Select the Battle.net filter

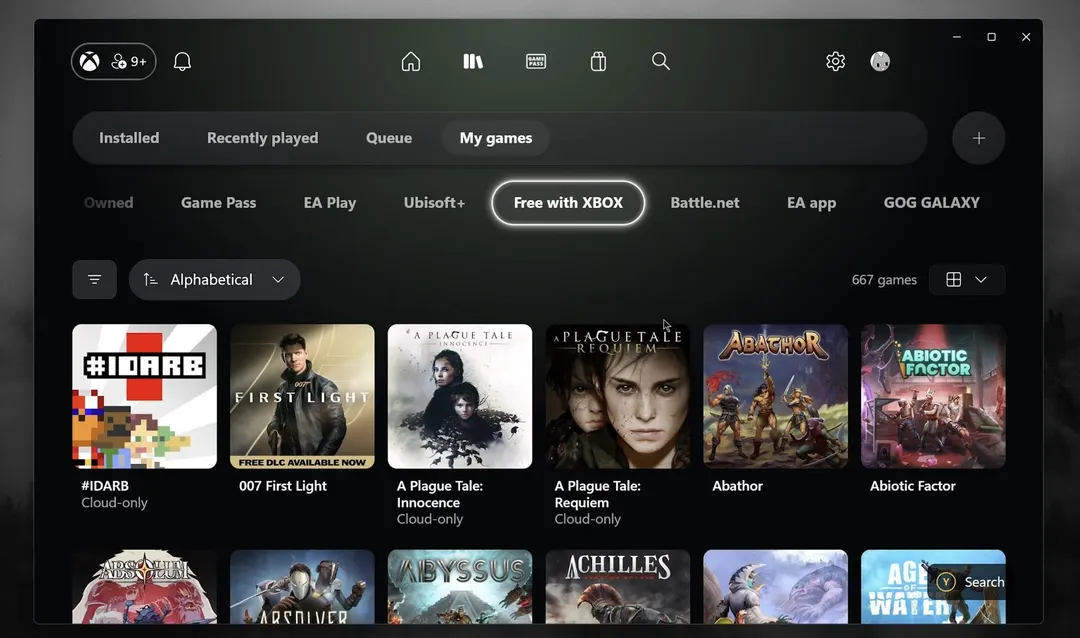click(705, 203)
